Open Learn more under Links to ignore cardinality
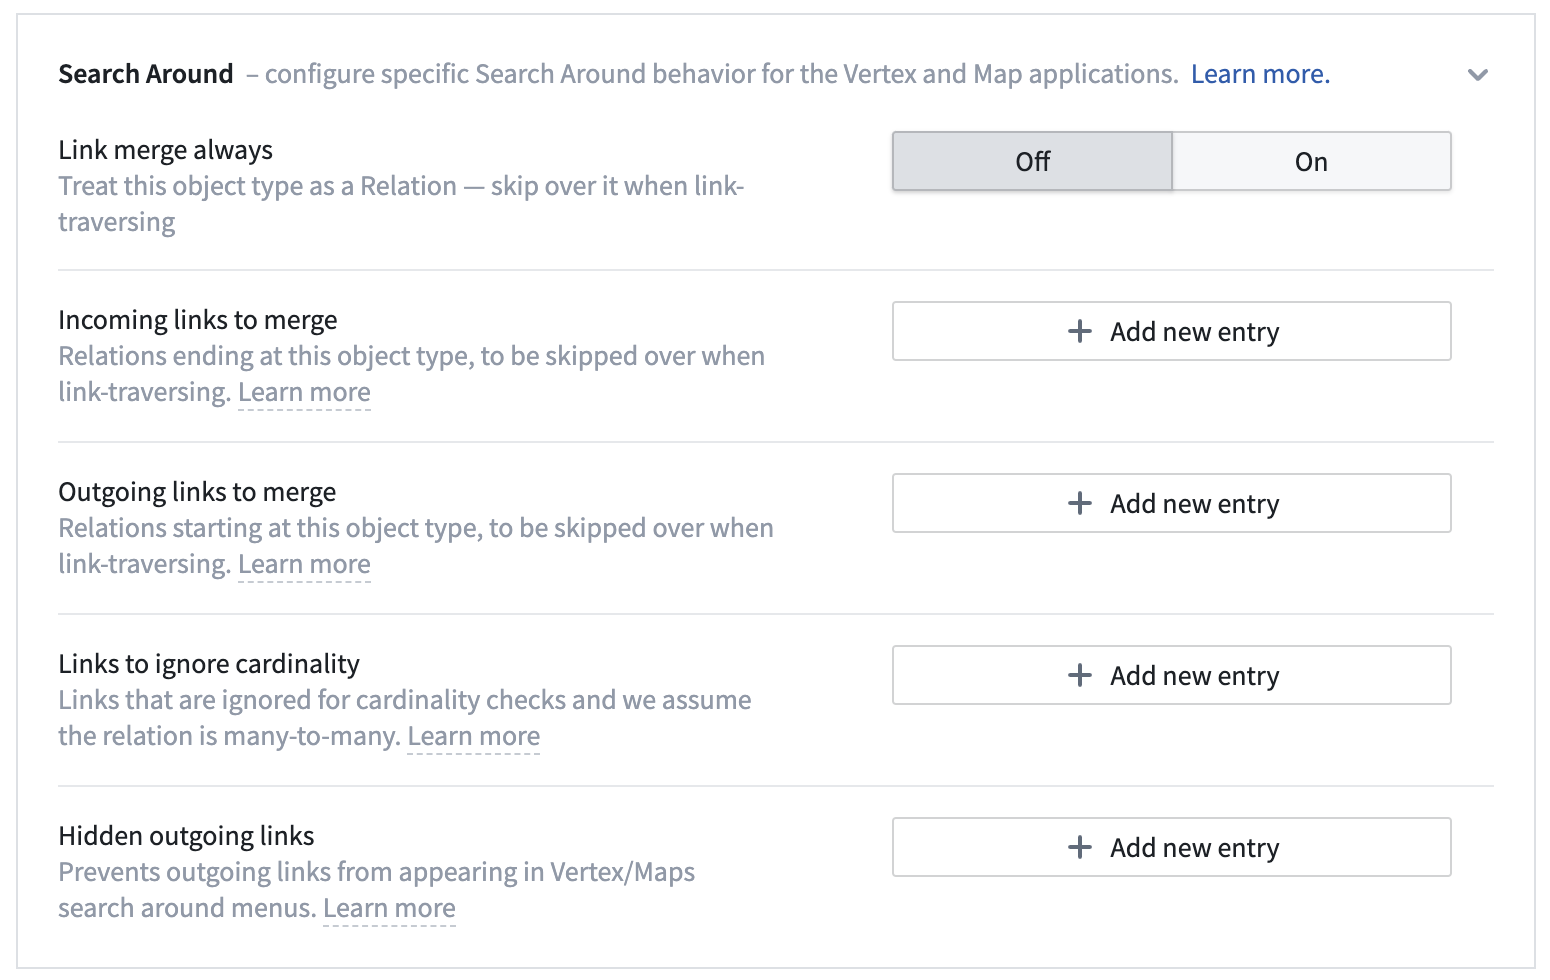Viewport: 1550px width, 980px height. point(473,736)
